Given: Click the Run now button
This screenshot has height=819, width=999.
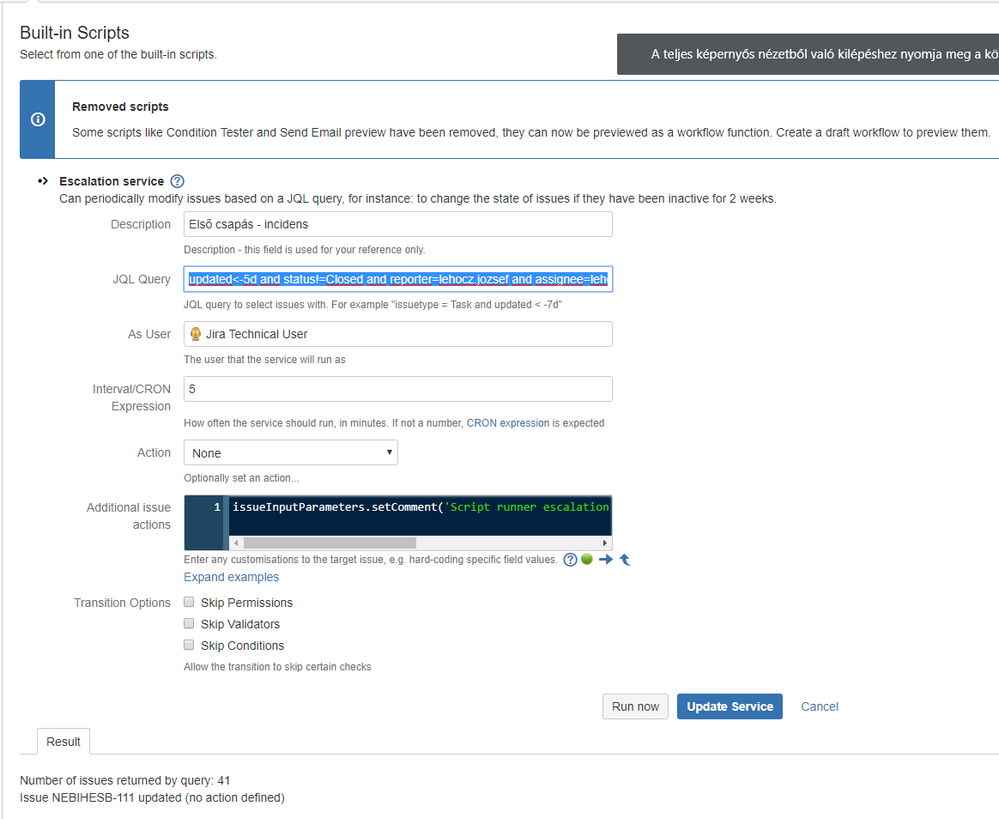Looking at the screenshot, I should coord(635,706).
